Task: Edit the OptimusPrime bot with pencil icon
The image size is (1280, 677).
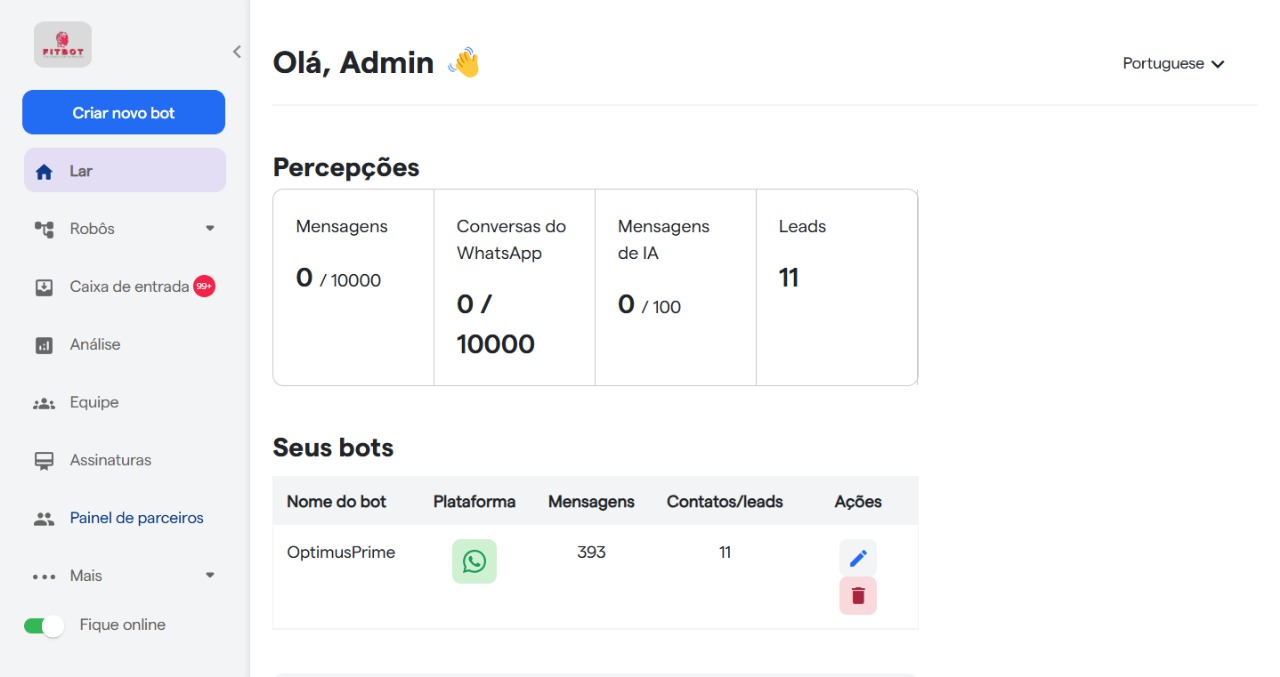Action: click(857, 558)
